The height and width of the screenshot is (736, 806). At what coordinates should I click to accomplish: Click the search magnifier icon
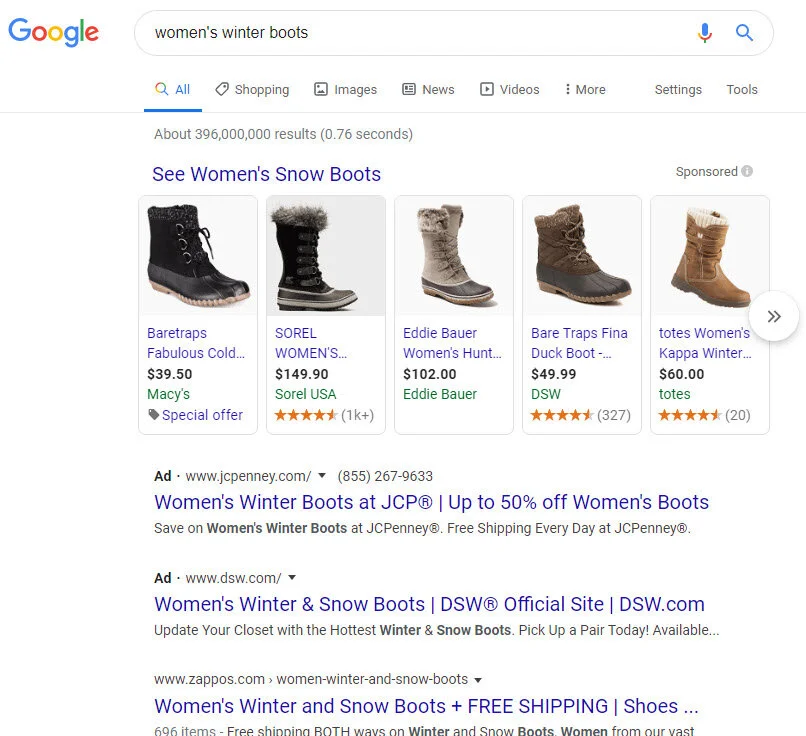[744, 33]
